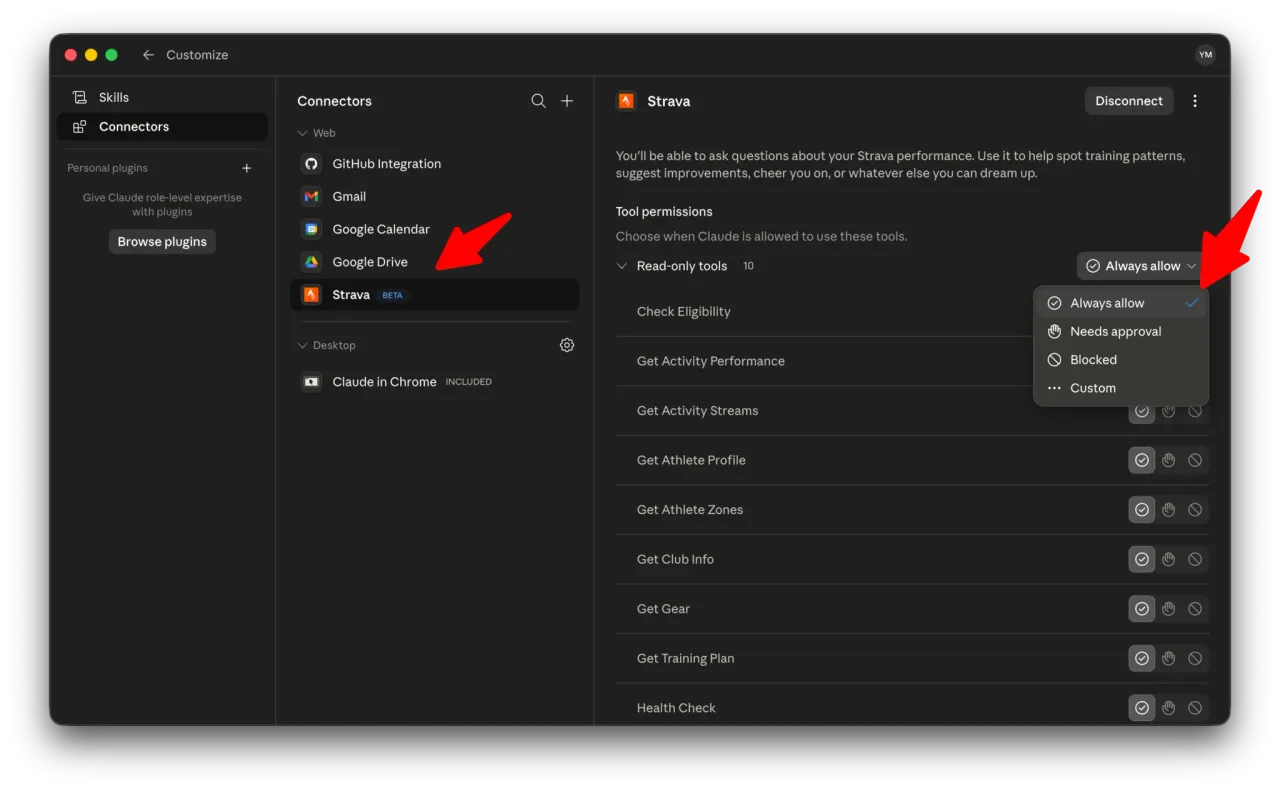Set Get Gear to needs approval
The image size is (1280, 791).
click(1169, 609)
